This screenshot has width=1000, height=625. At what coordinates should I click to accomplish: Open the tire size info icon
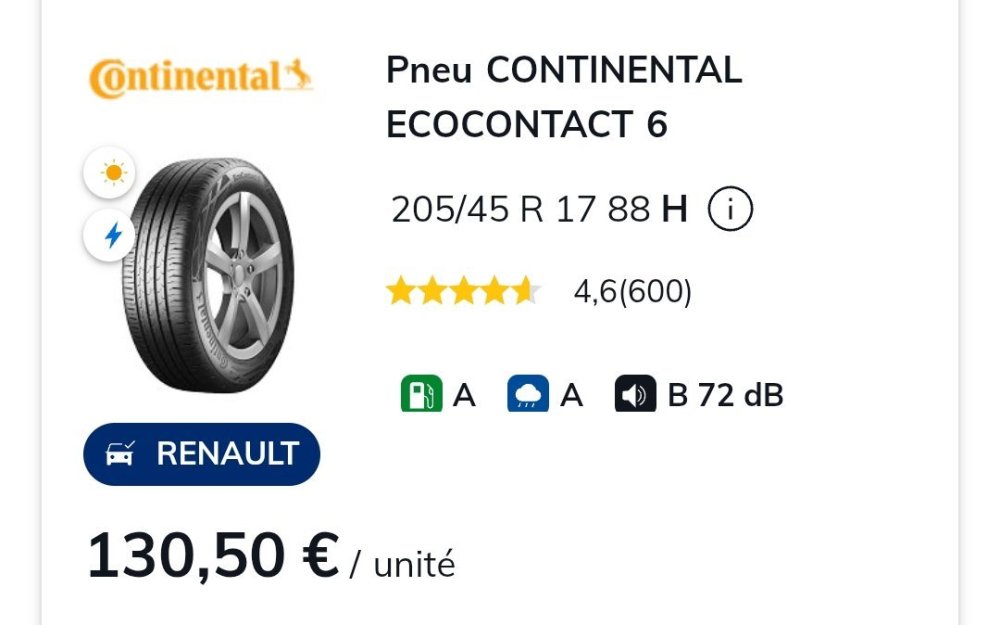click(x=730, y=210)
